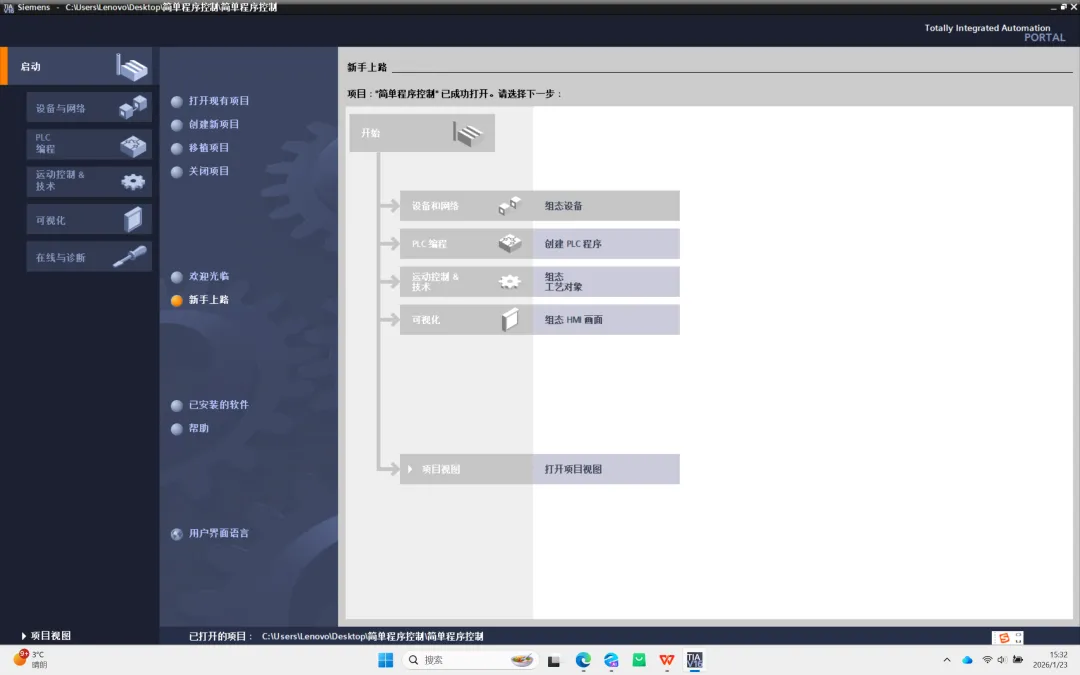This screenshot has width=1080, height=675.
Task: Click the factory icon in 开始 block
Action: tap(468, 134)
